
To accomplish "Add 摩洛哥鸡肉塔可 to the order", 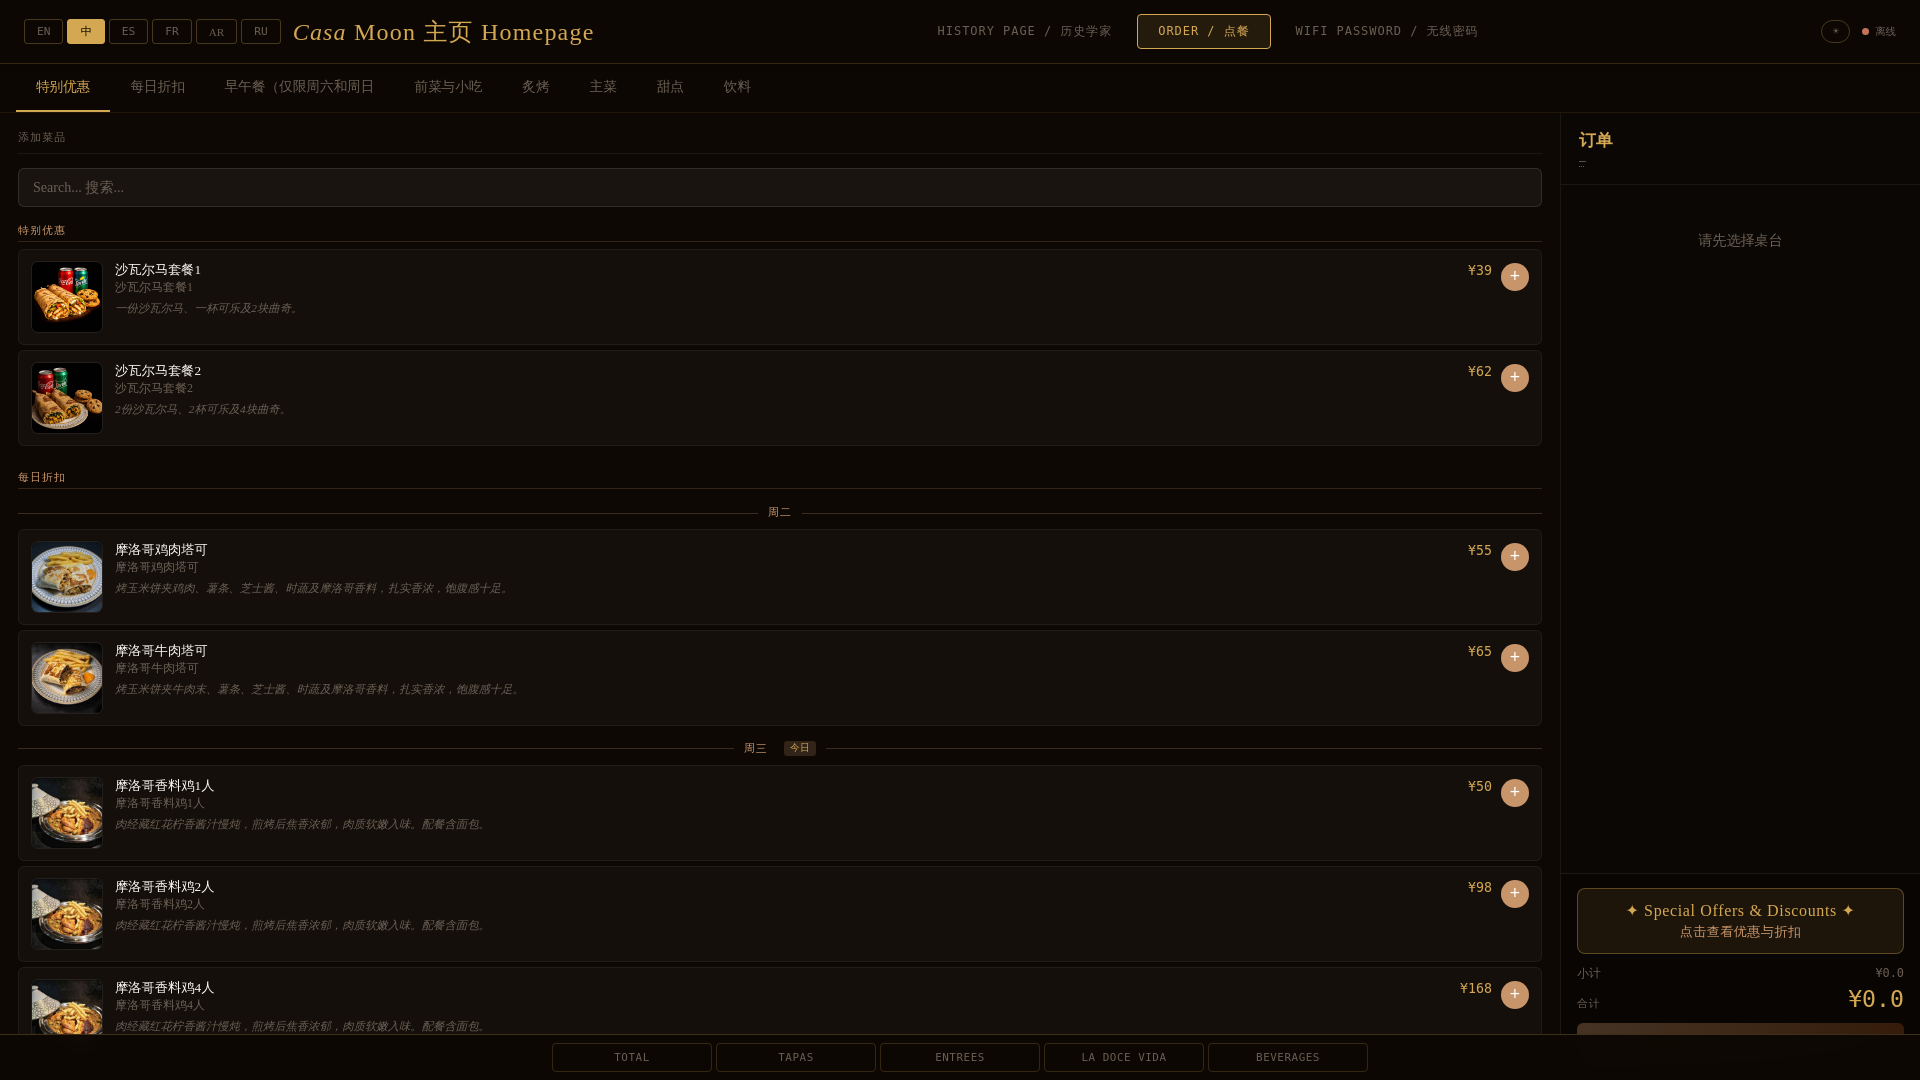I will [x=1514, y=557].
